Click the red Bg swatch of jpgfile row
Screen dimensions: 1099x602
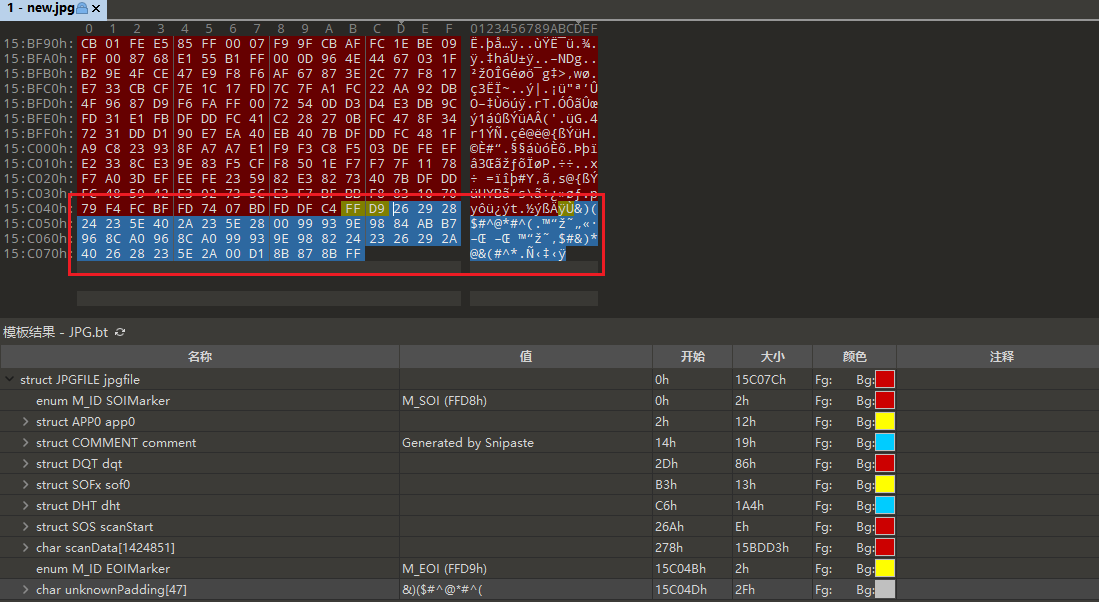885,380
